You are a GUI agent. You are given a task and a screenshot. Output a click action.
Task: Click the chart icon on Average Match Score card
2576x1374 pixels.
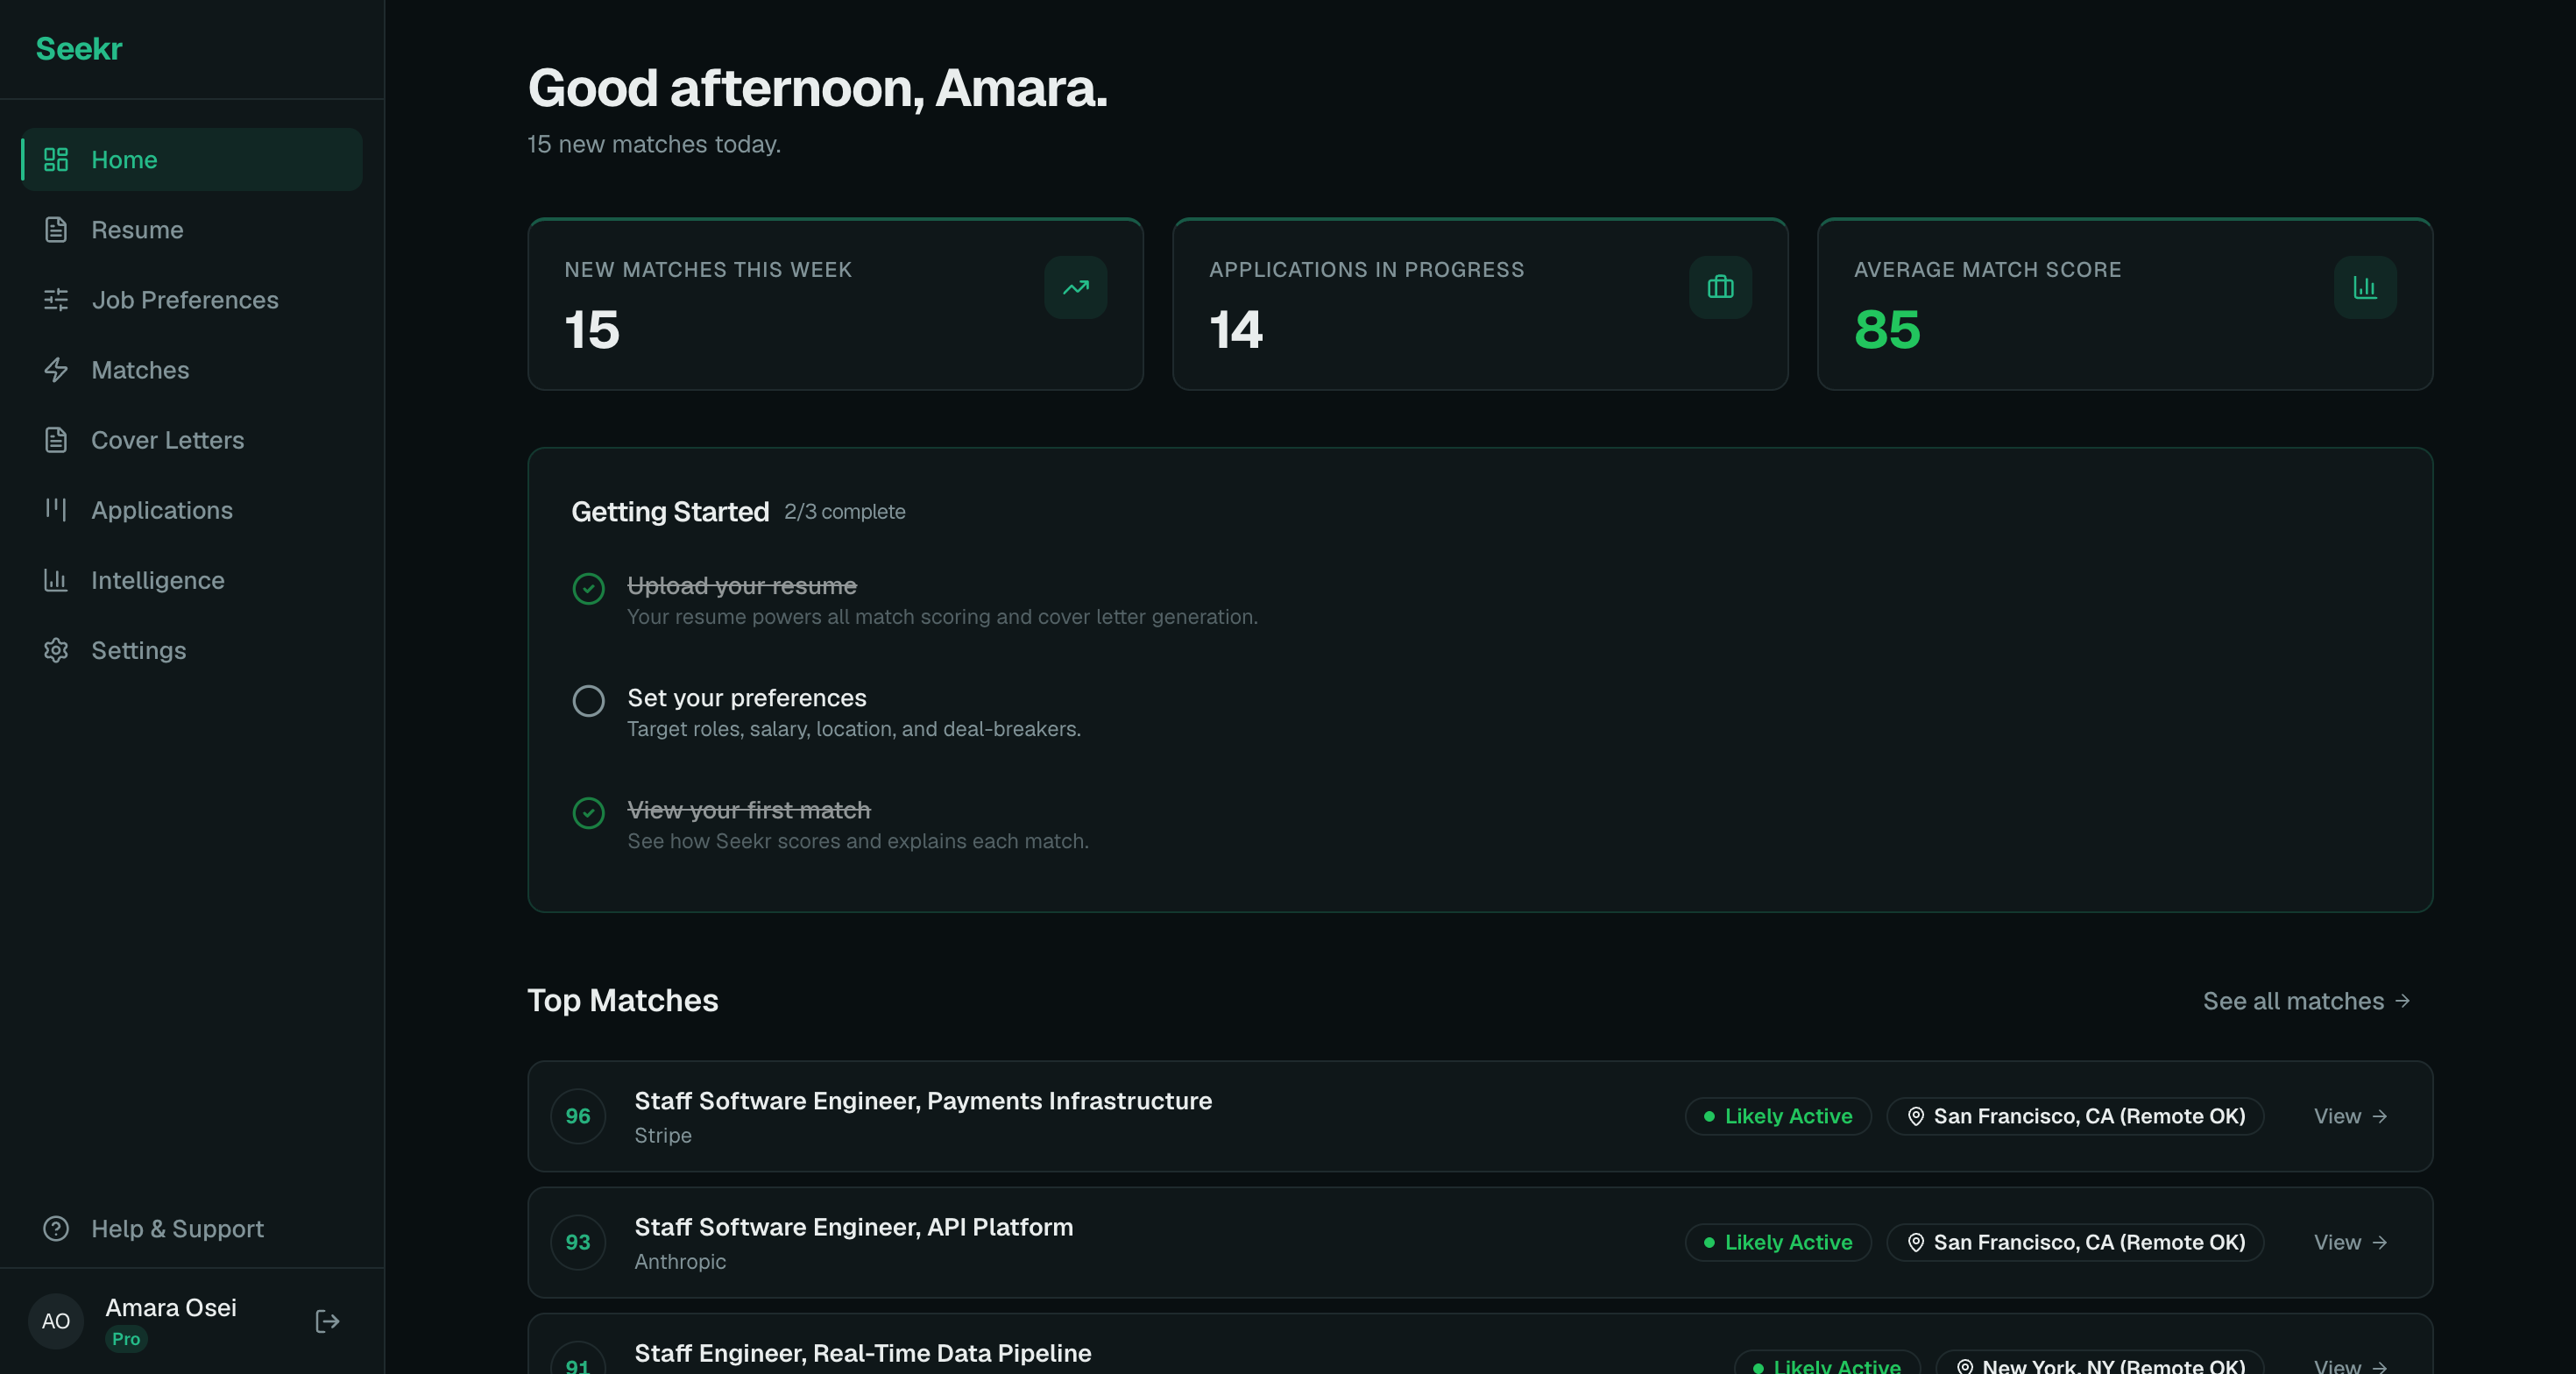point(2364,288)
